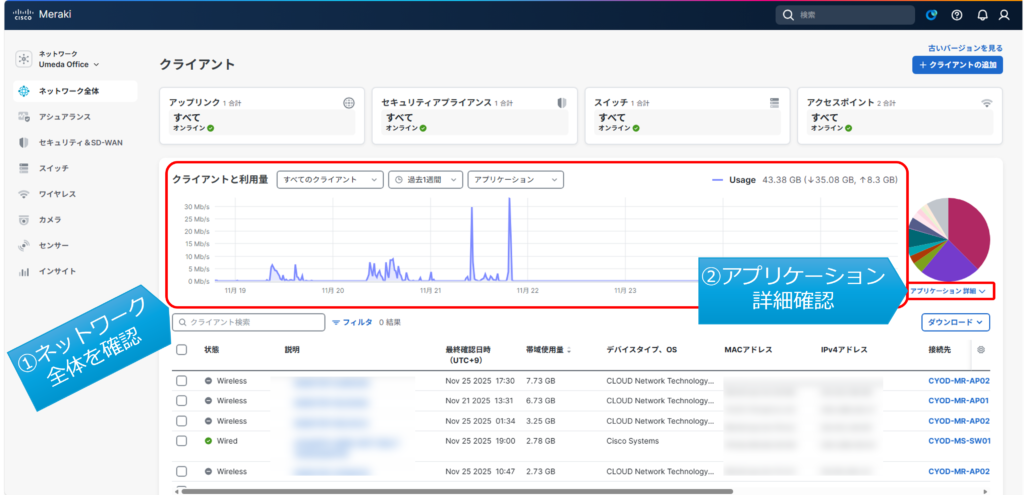1024x495 pixels.
Task: Open the help question-mark icon
Action: tap(957, 15)
